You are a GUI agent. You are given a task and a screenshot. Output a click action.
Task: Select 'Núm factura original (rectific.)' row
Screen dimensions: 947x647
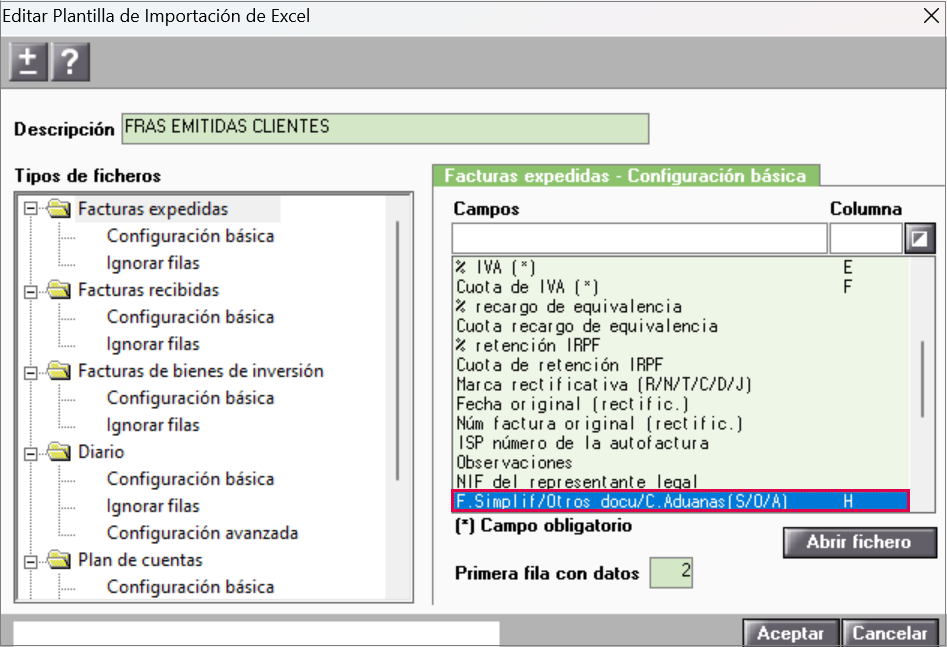click(x=681, y=423)
